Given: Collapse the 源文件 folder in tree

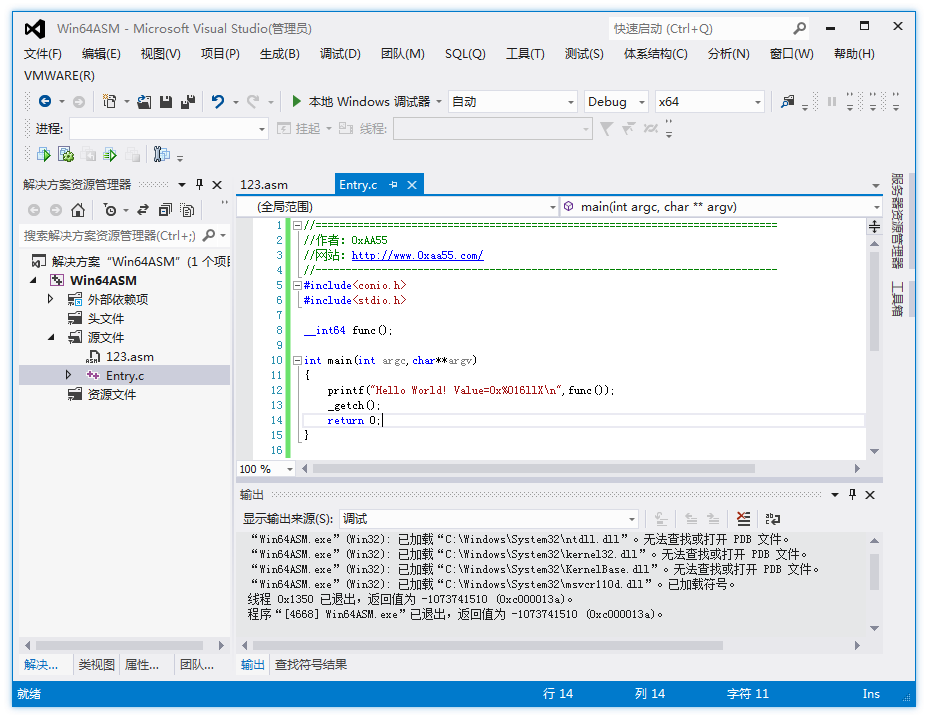Looking at the screenshot, I should (x=51, y=338).
